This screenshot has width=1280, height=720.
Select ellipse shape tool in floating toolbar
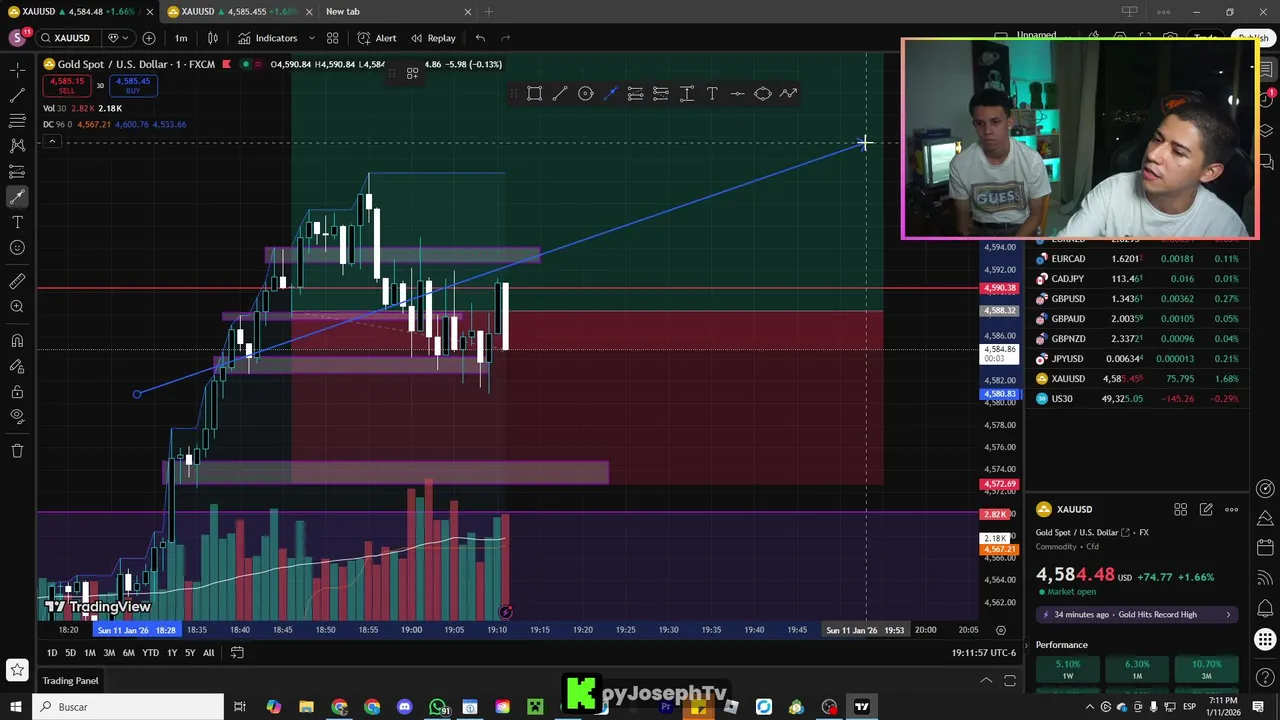coord(763,93)
